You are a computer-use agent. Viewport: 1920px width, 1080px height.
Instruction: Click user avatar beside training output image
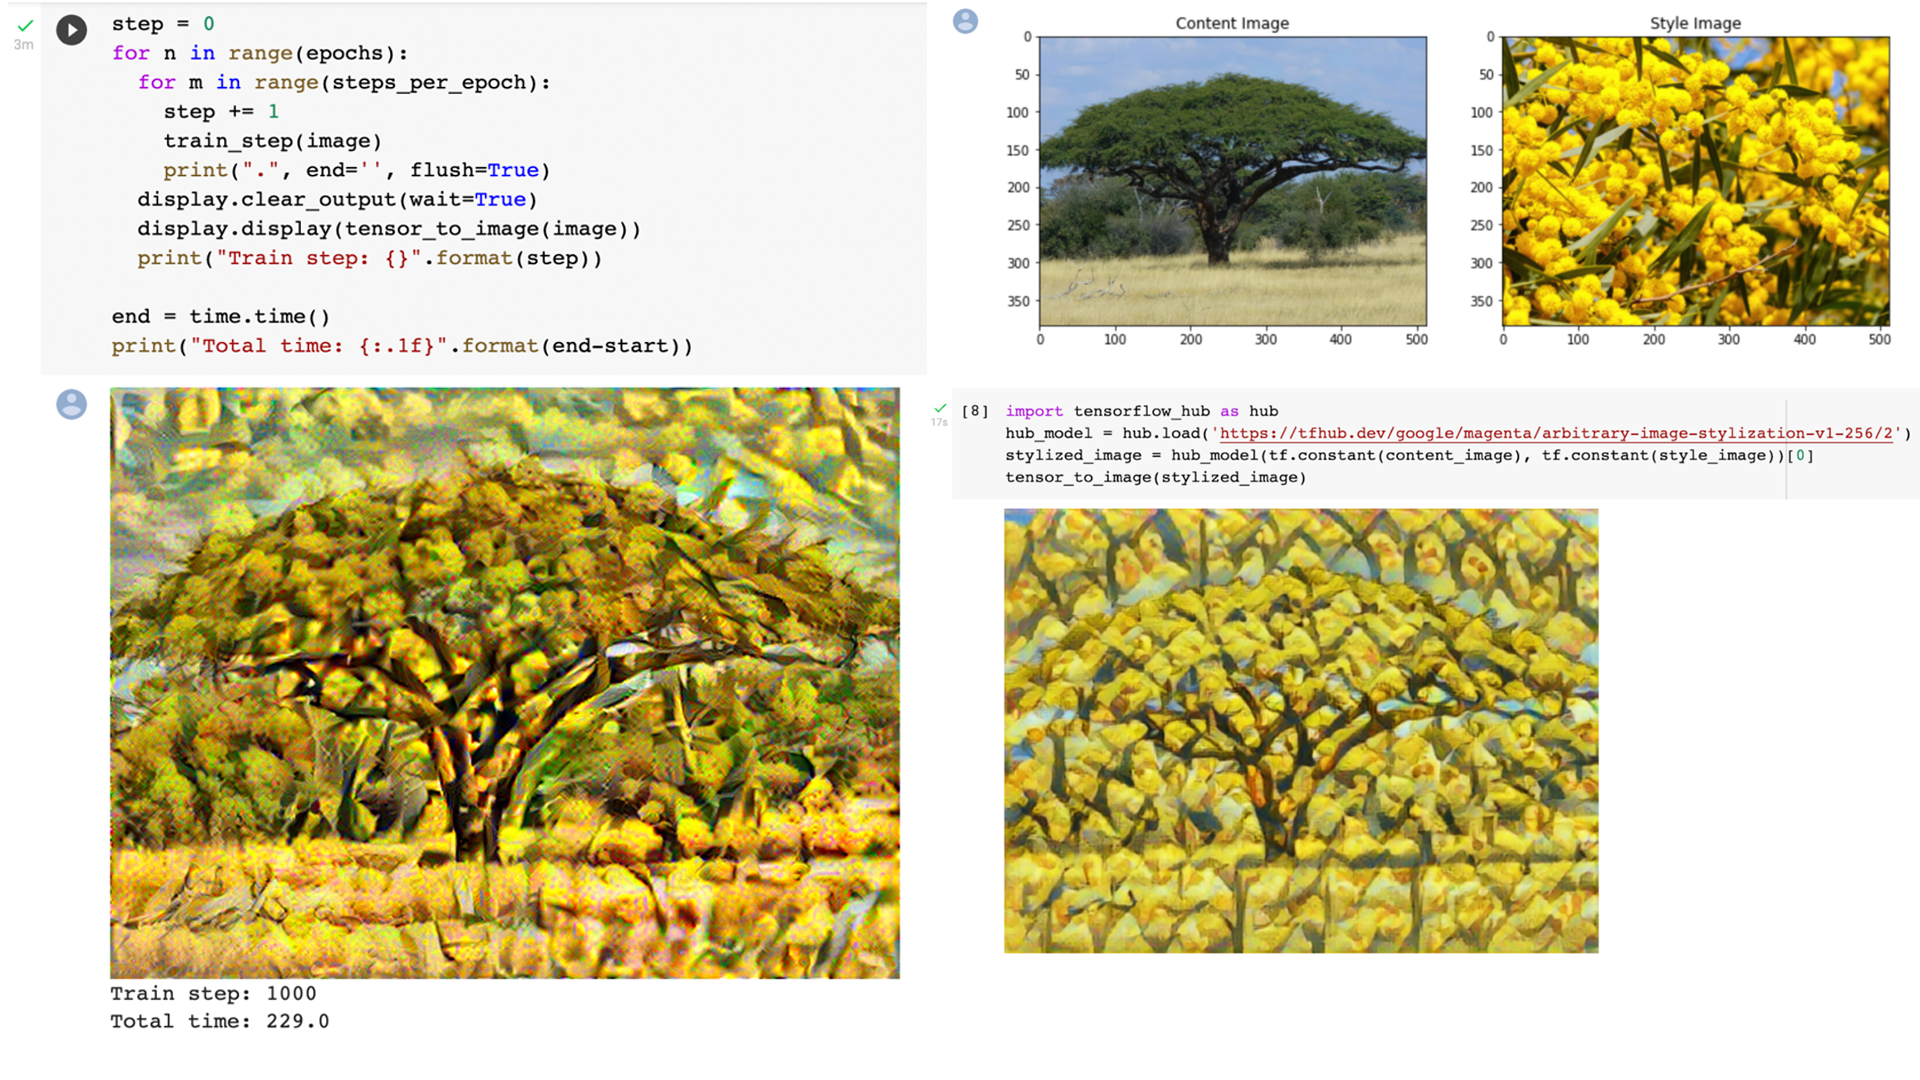[x=71, y=404]
